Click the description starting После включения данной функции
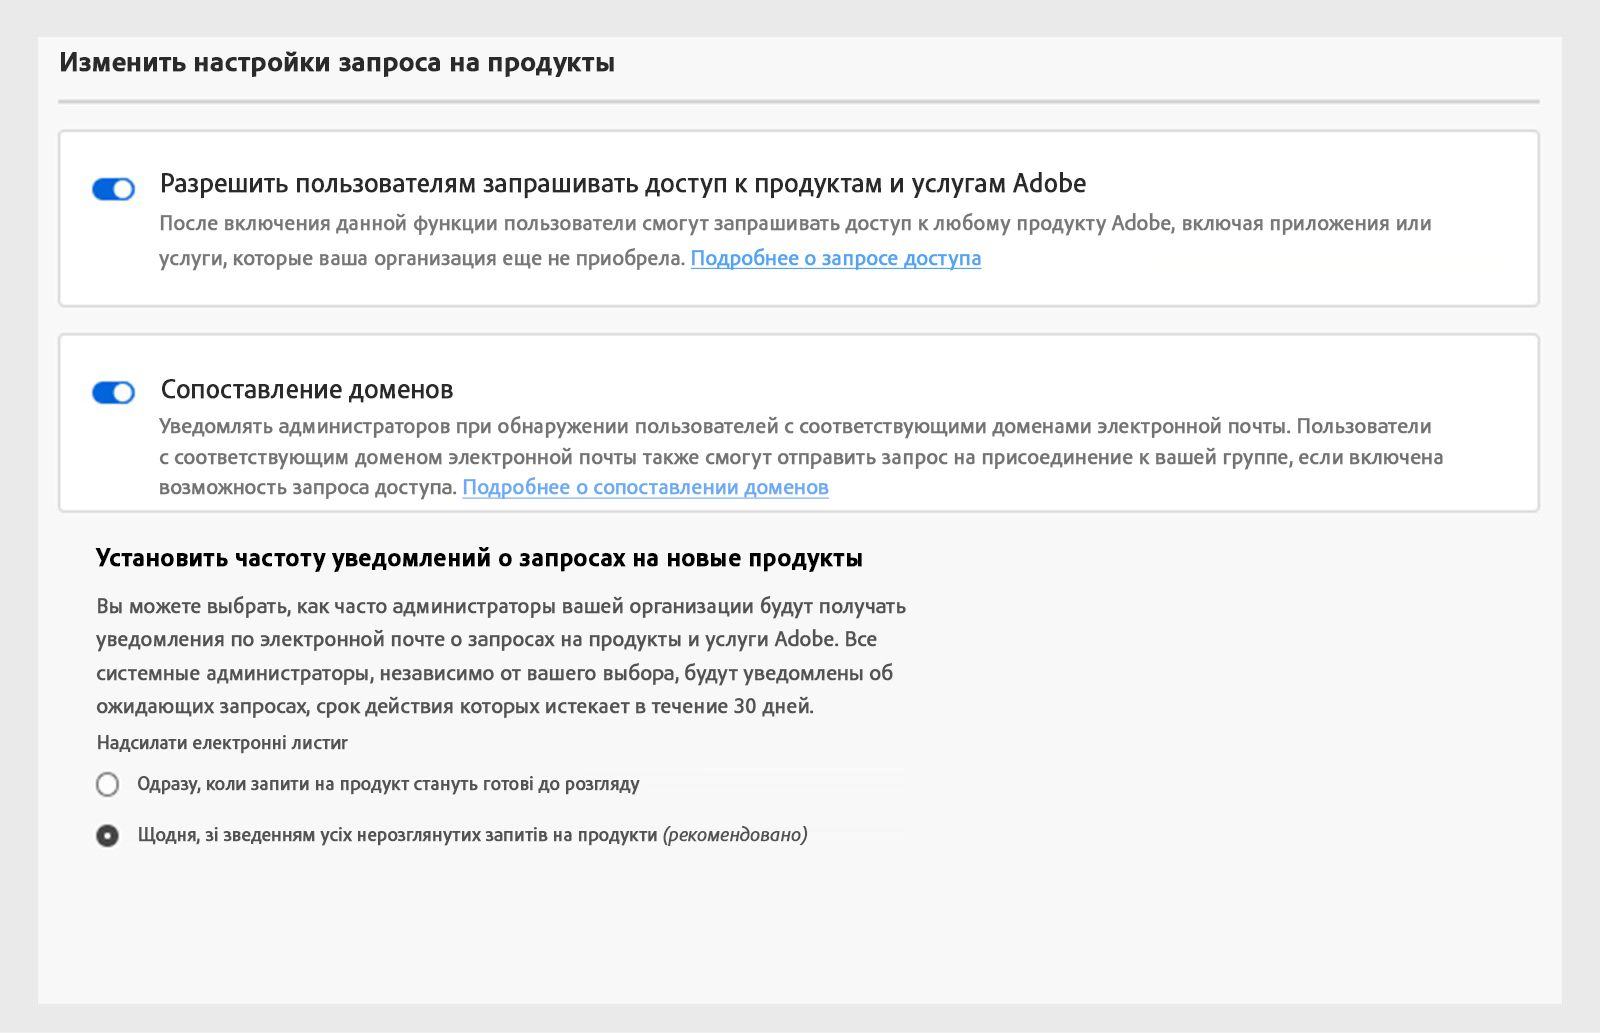 coord(794,224)
